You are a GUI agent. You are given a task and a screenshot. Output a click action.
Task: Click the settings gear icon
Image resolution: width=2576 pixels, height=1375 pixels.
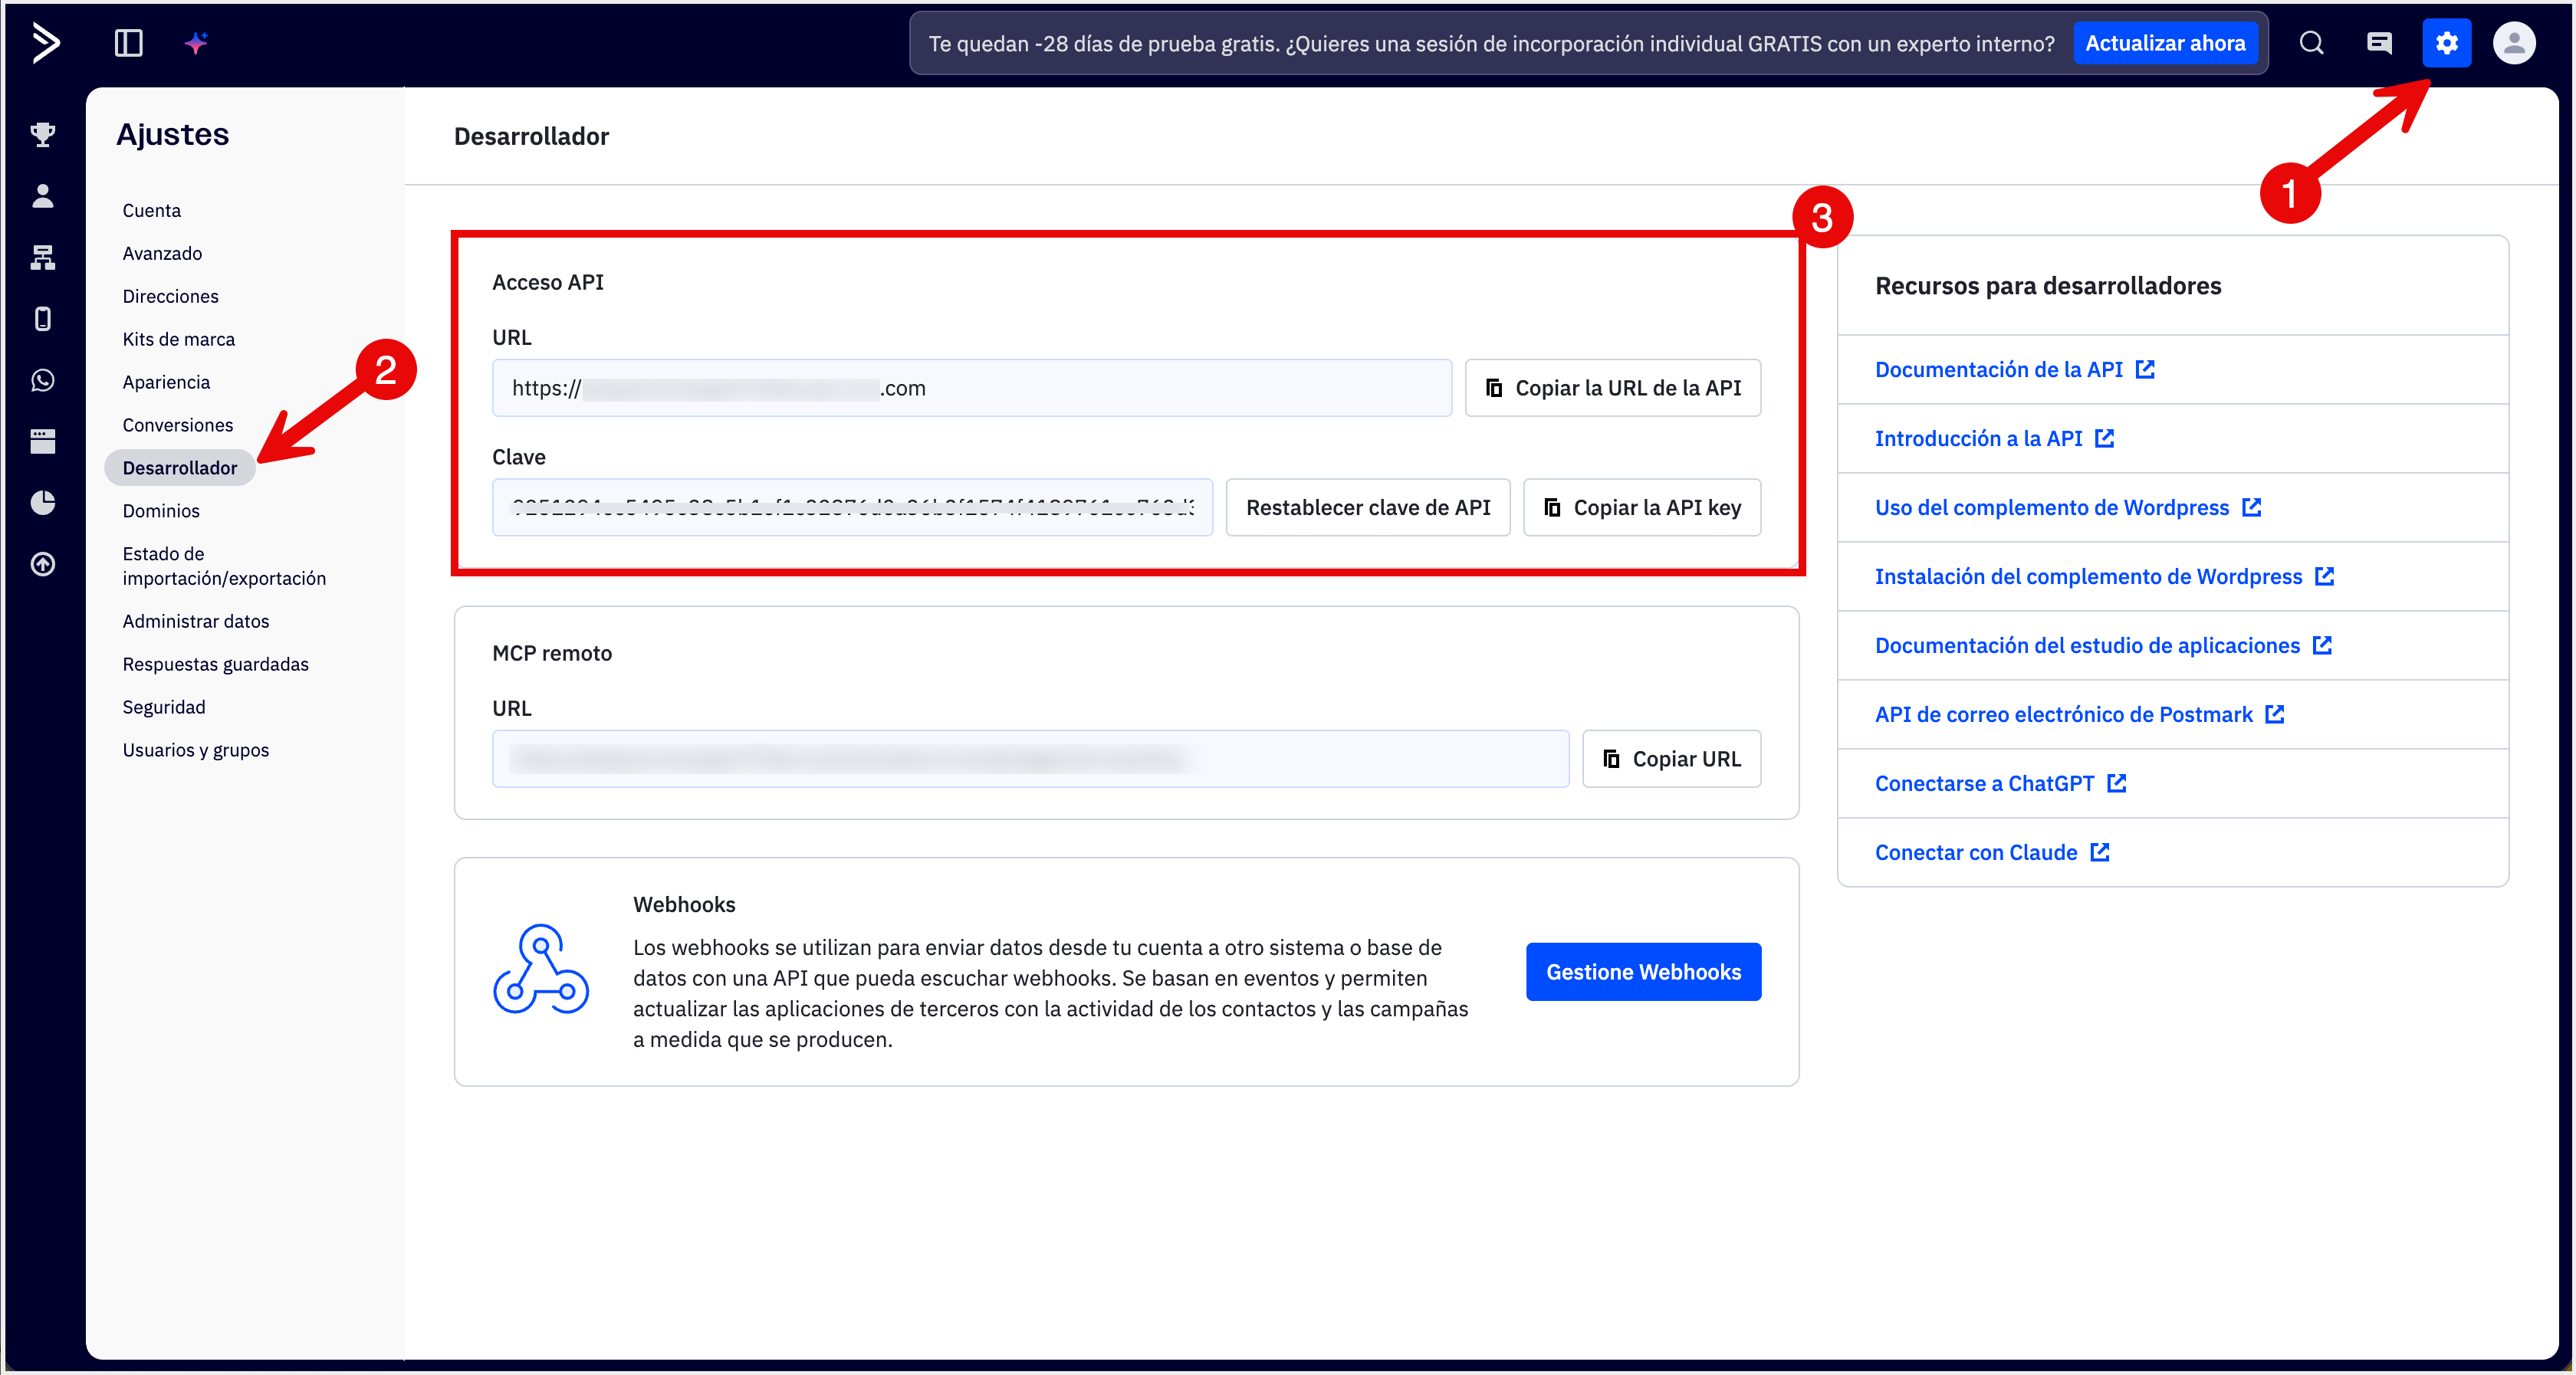point(2446,43)
